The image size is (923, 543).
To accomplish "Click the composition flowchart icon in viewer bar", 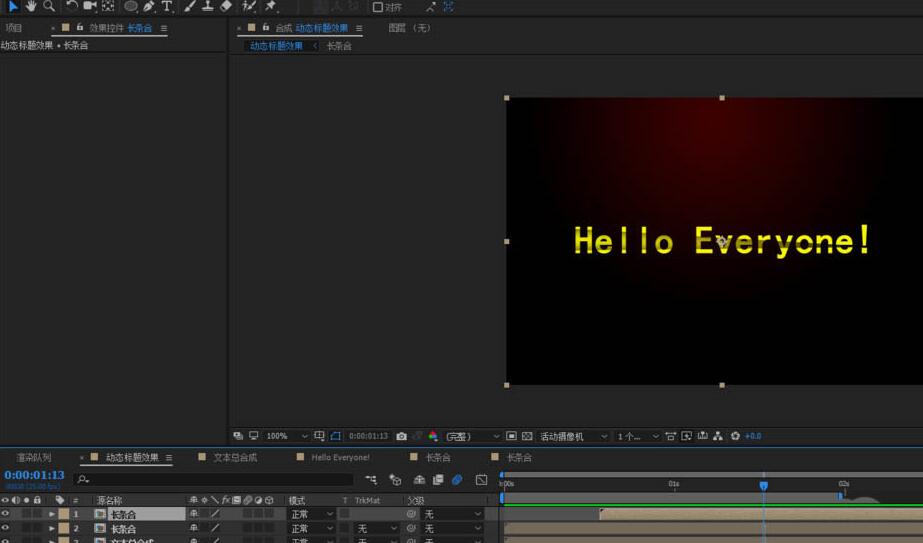I will click(718, 436).
